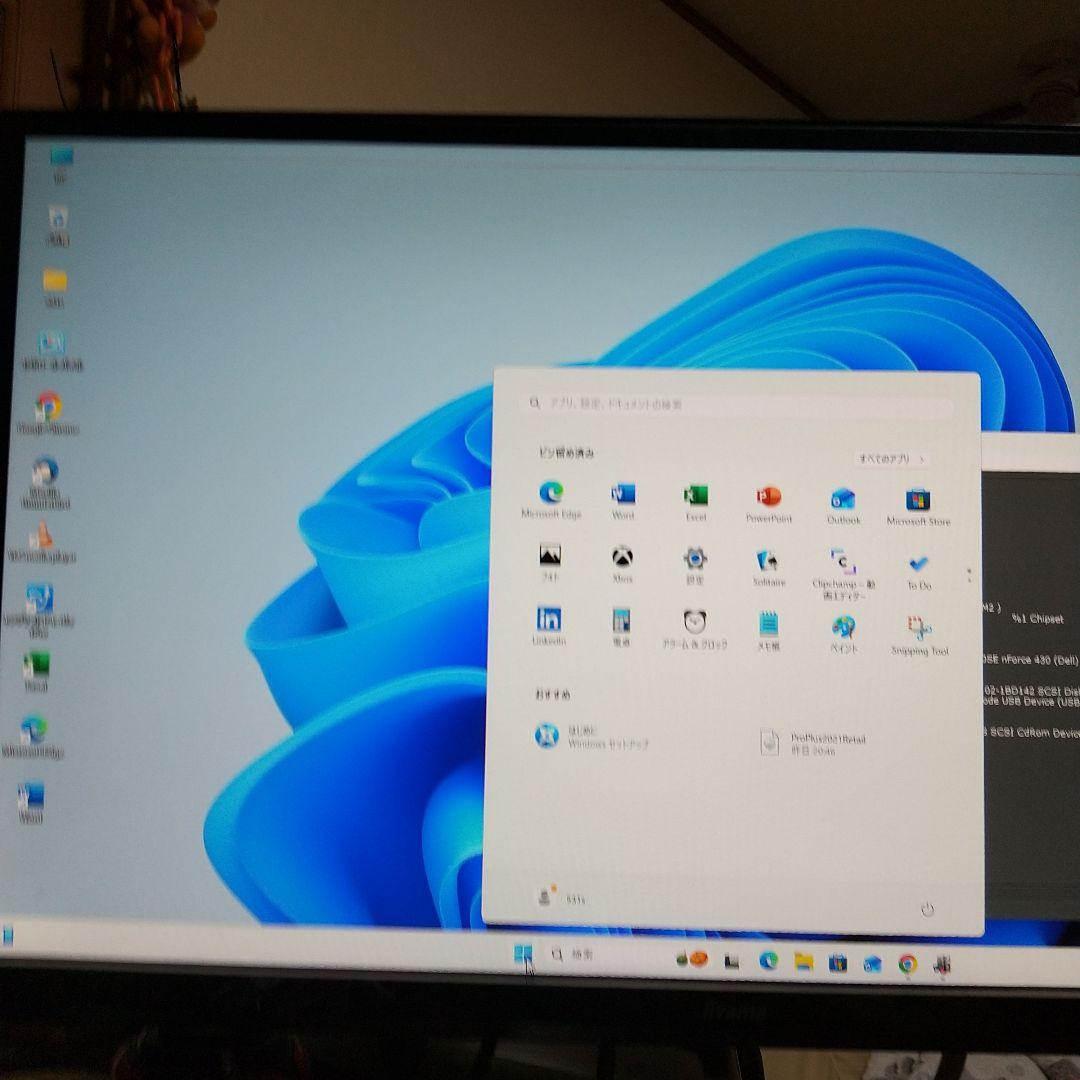1080x1080 pixels.
Task: Select the Mozilla Thunderbird desktop shortcut
Action: pos(45,483)
